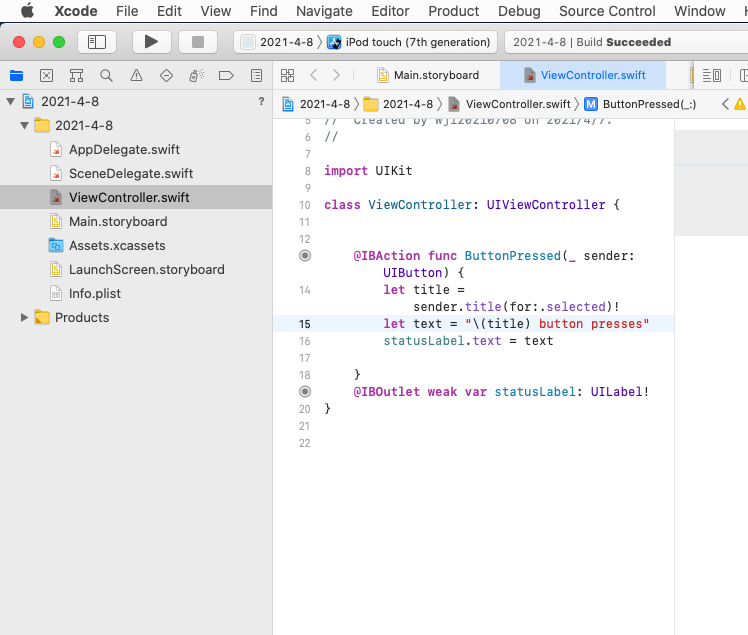Click the IBAction connection circle for ButtonPressed
The image size is (748, 635).
pos(305,256)
